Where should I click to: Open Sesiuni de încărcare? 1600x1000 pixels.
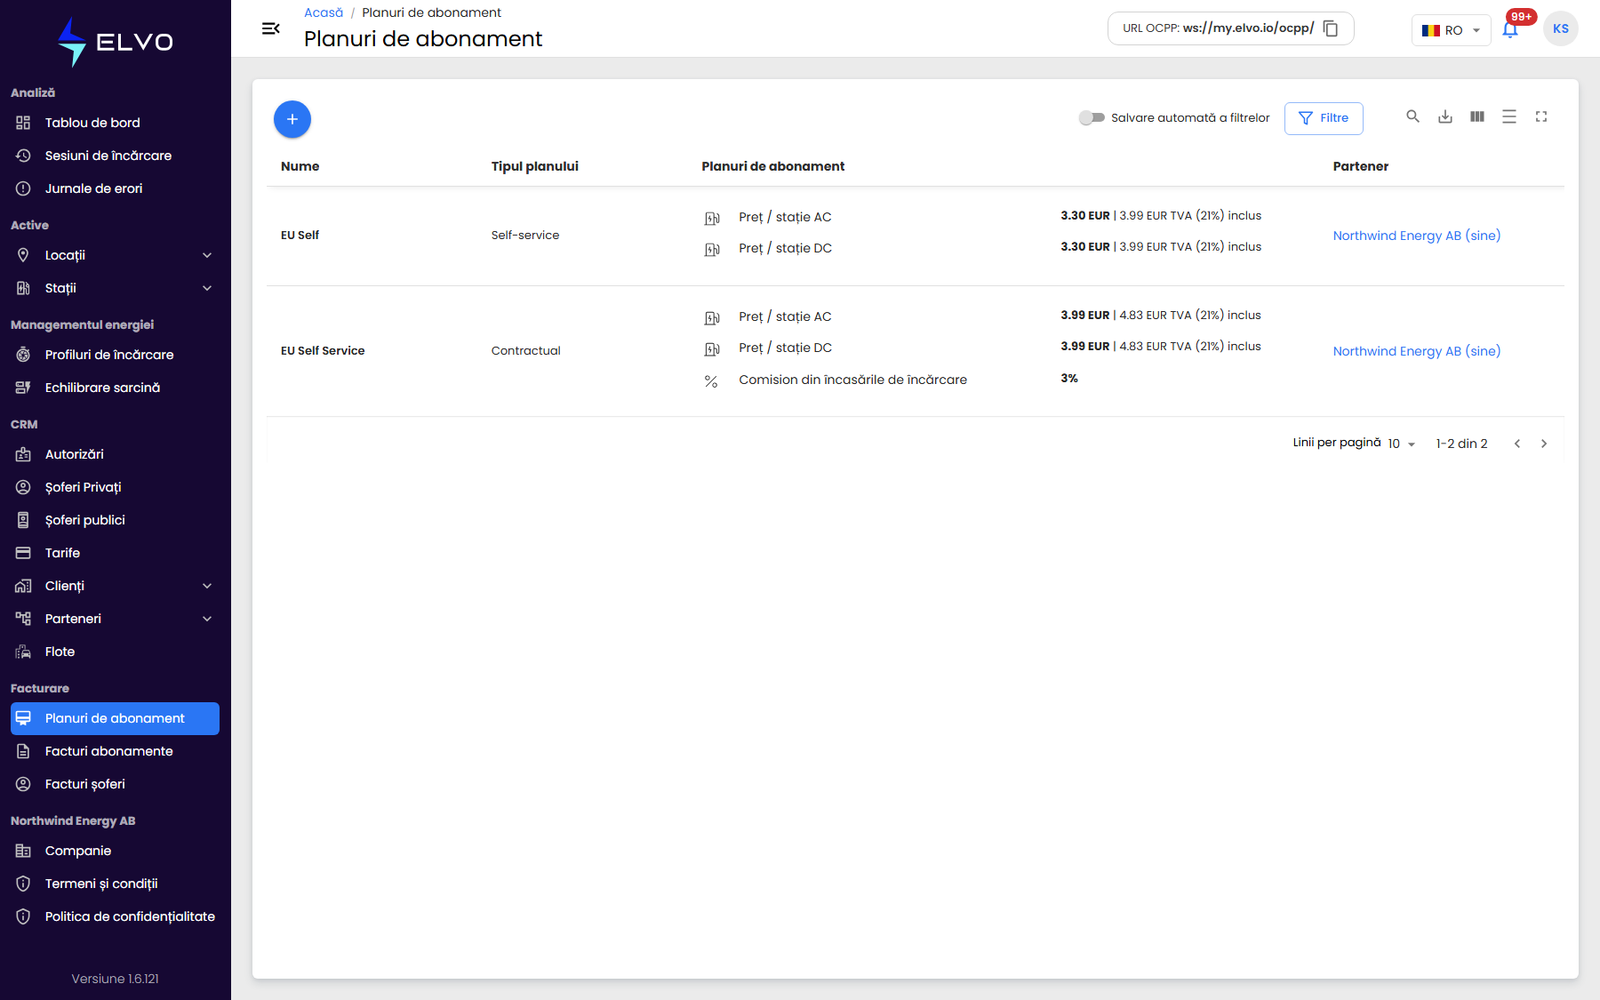coord(115,156)
